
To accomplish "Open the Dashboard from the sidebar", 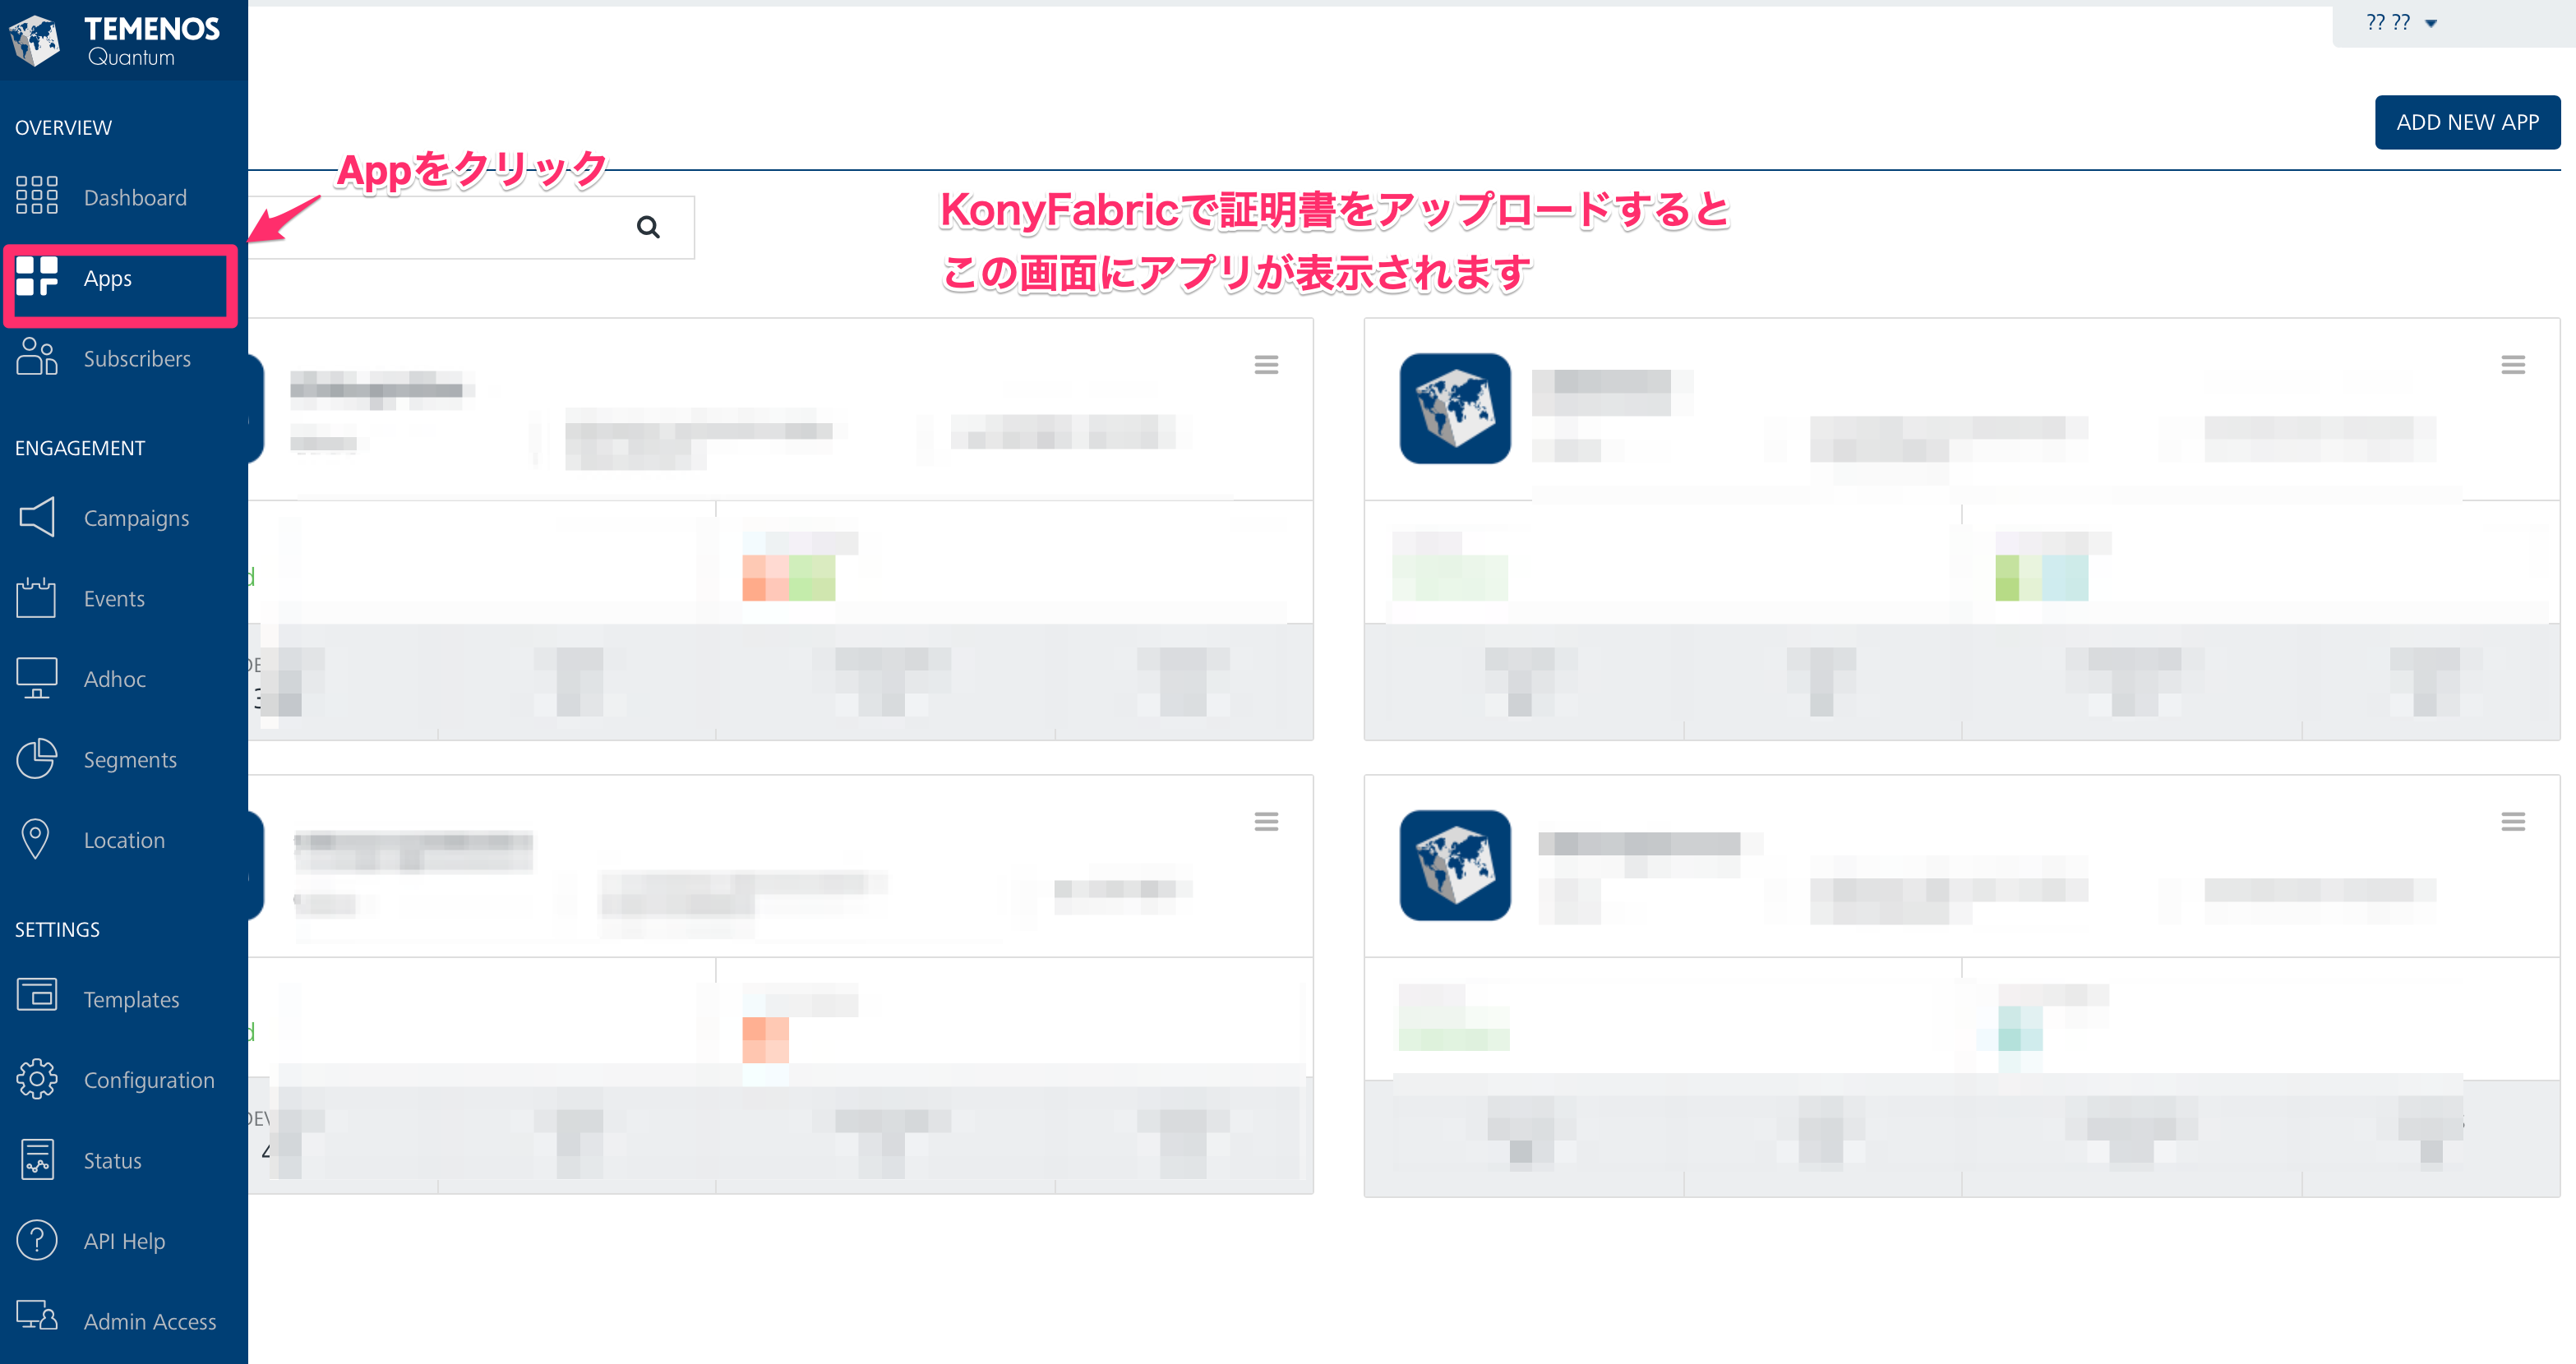I will 134,196.
